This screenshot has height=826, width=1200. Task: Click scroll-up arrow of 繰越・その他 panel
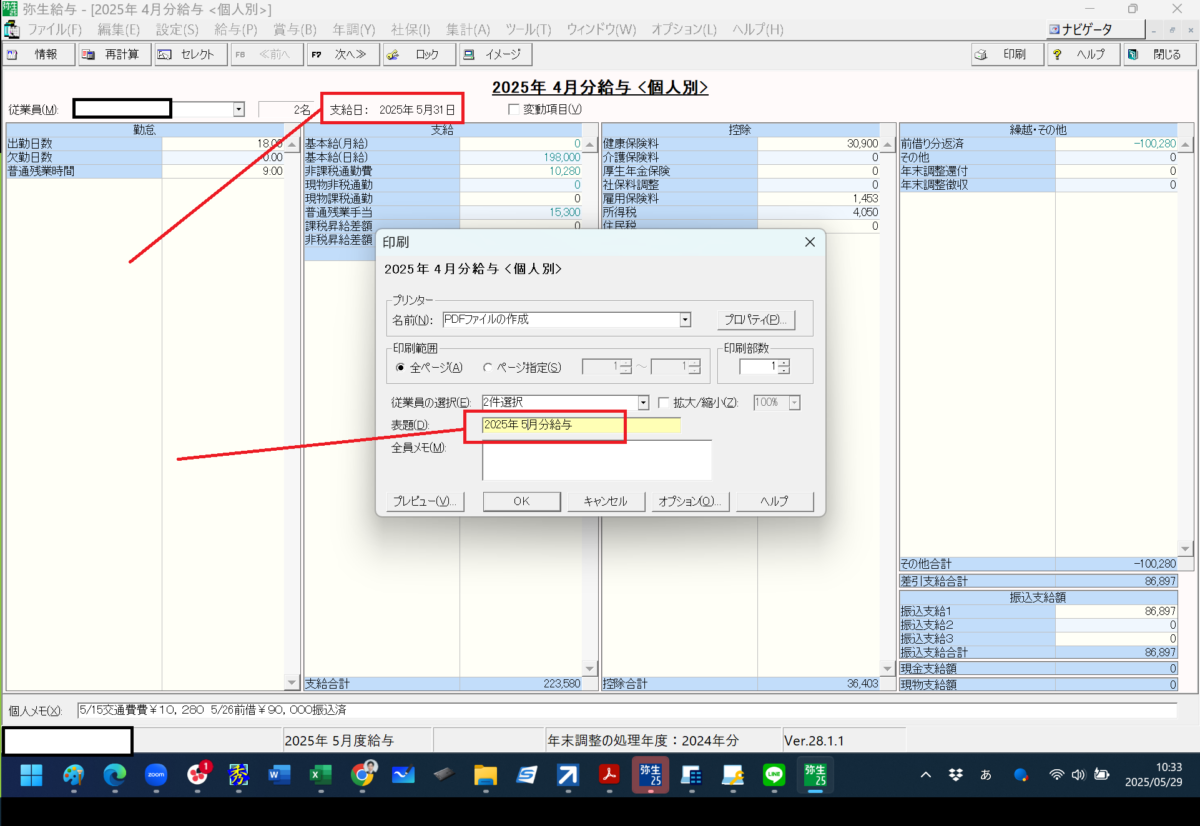(x=1186, y=144)
